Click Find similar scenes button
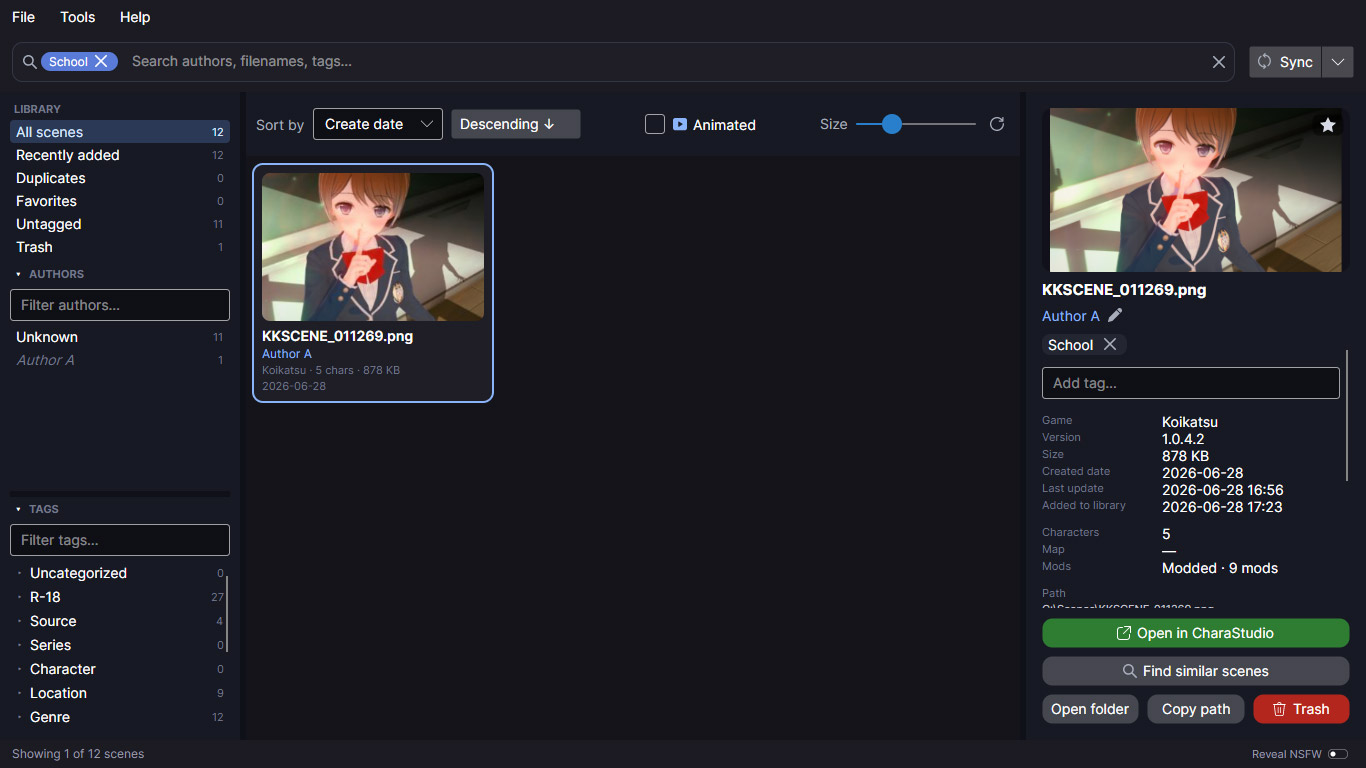The width and height of the screenshot is (1366, 768). point(1196,671)
